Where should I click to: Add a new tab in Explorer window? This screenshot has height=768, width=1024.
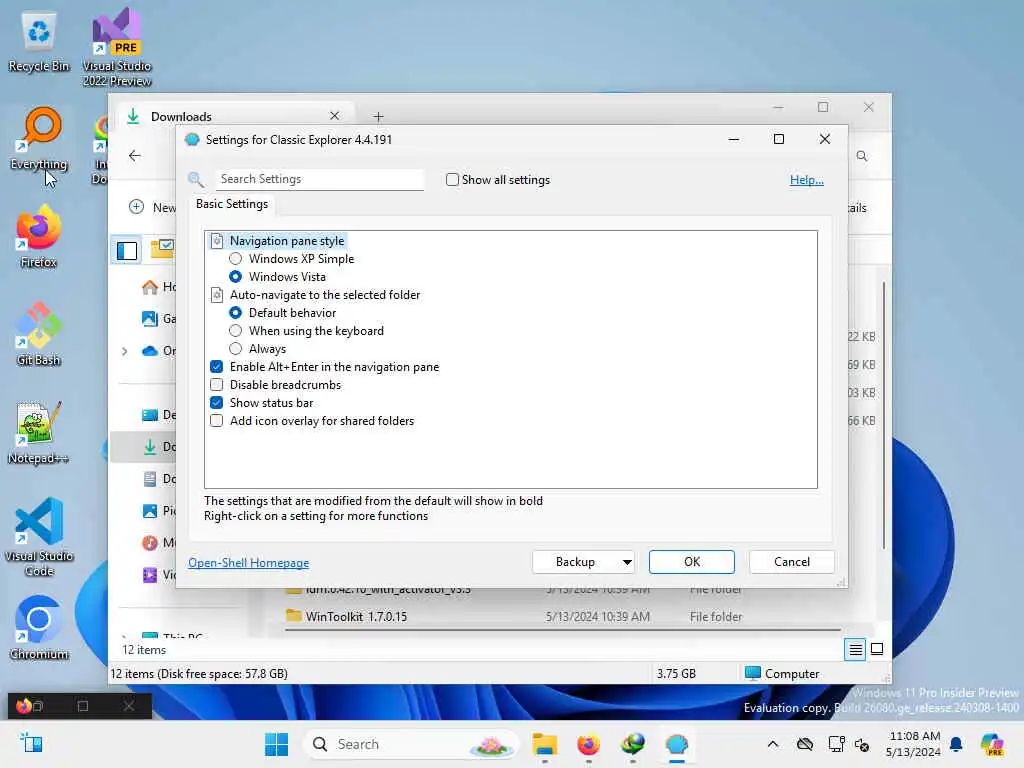tap(378, 117)
